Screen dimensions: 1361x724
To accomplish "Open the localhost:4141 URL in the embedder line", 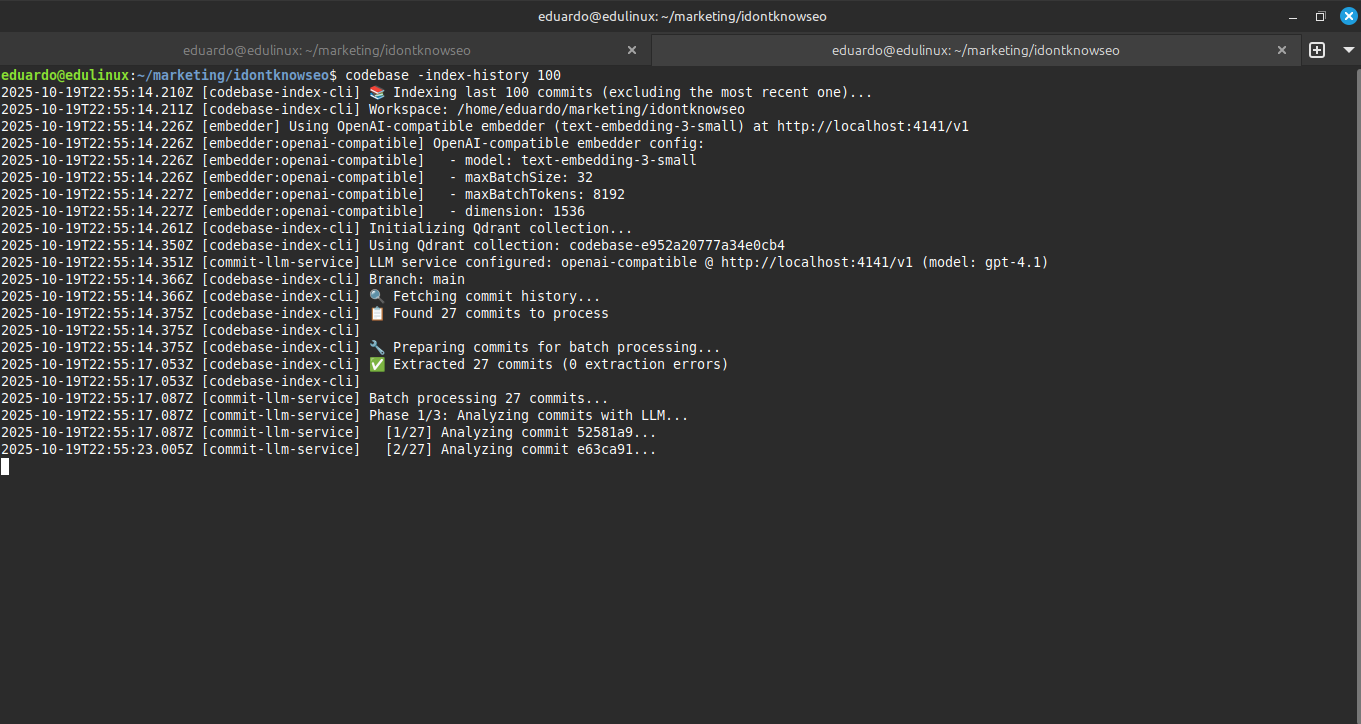I will (872, 126).
